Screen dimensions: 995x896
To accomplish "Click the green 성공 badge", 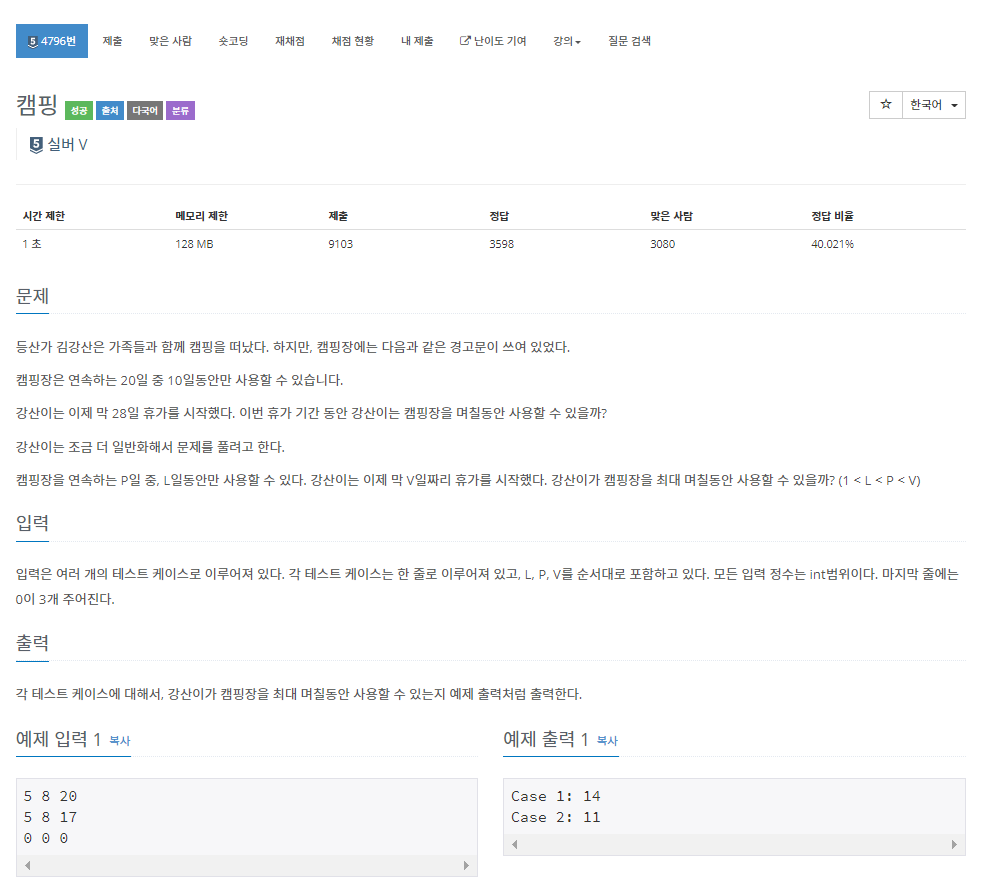I will coord(79,110).
